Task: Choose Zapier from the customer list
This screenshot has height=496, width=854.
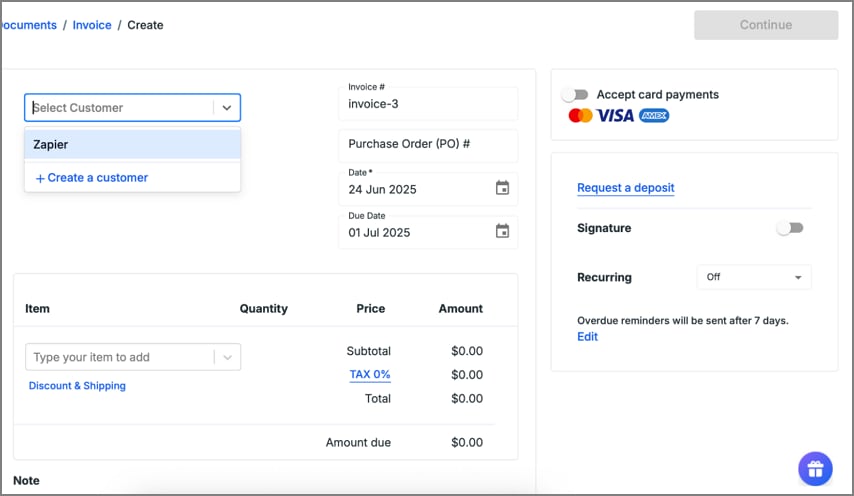Action: [x=132, y=144]
